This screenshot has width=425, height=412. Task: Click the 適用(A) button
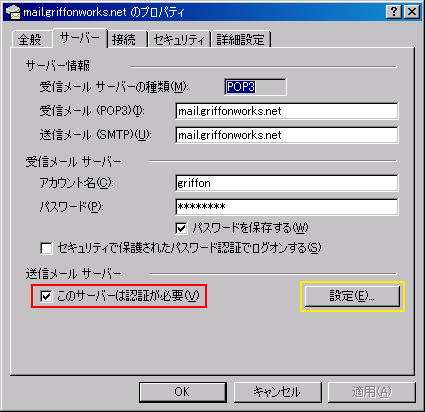pos(372,392)
